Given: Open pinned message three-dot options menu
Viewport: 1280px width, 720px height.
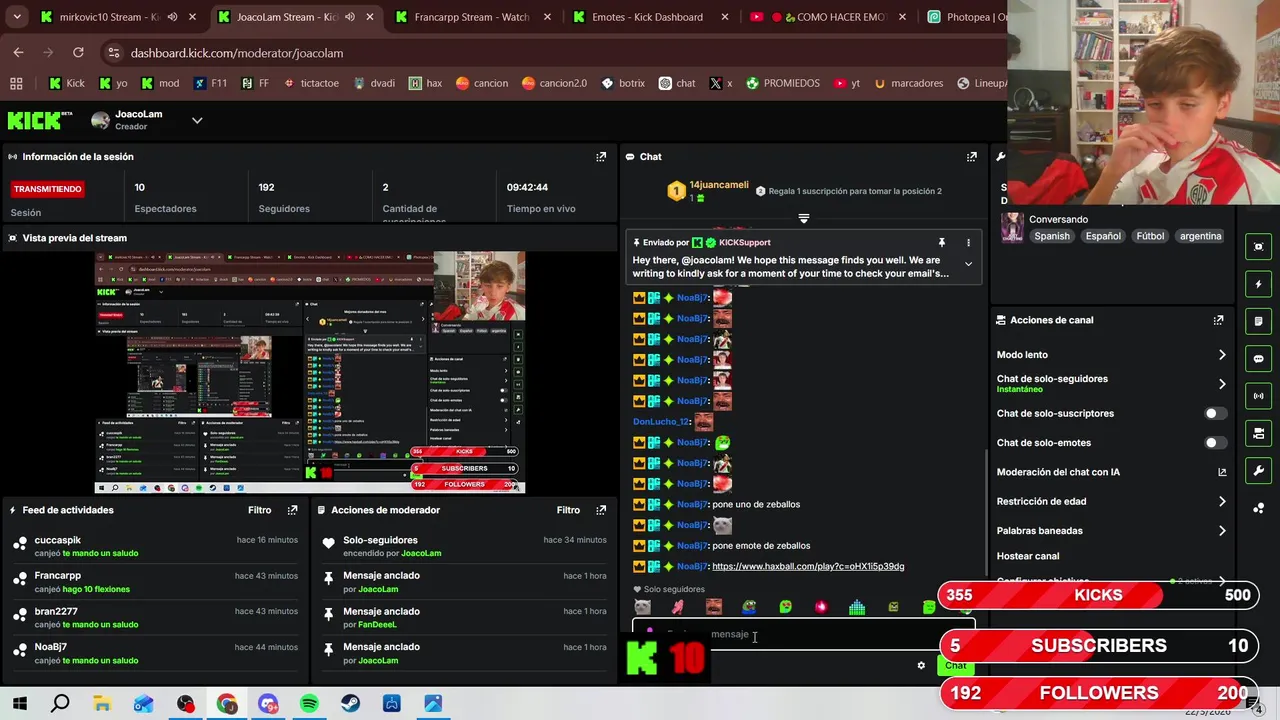Looking at the screenshot, I should click(968, 243).
